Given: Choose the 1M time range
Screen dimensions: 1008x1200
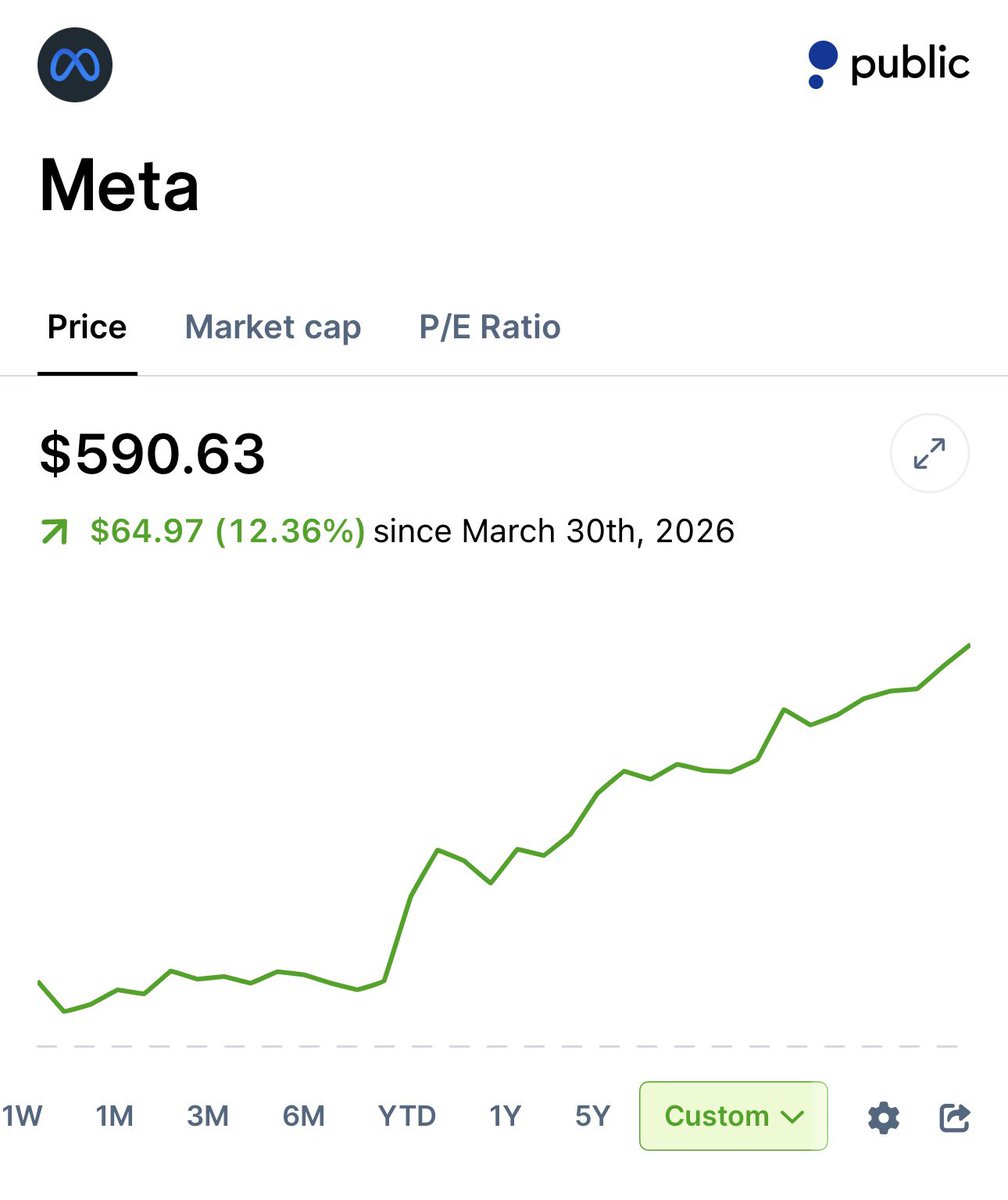Looking at the screenshot, I should click(x=115, y=1116).
